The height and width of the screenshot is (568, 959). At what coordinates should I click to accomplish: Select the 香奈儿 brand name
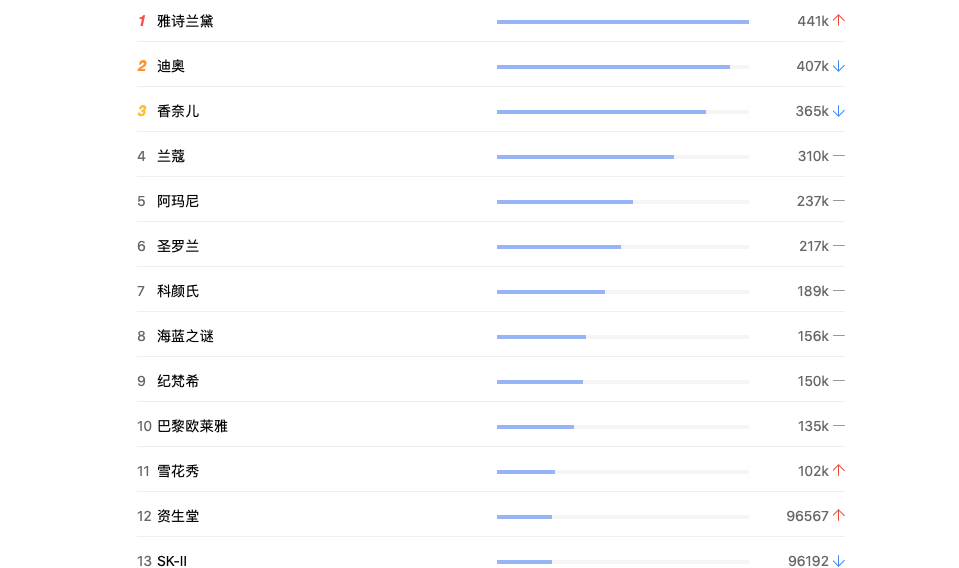(x=178, y=111)
